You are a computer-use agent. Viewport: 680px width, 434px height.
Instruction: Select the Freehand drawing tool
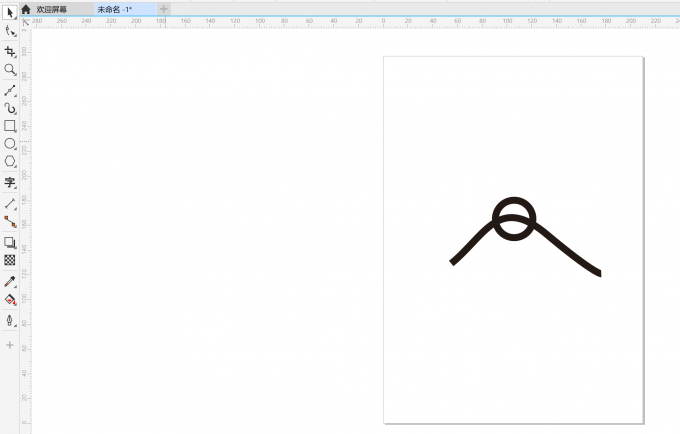pos(10,90)
